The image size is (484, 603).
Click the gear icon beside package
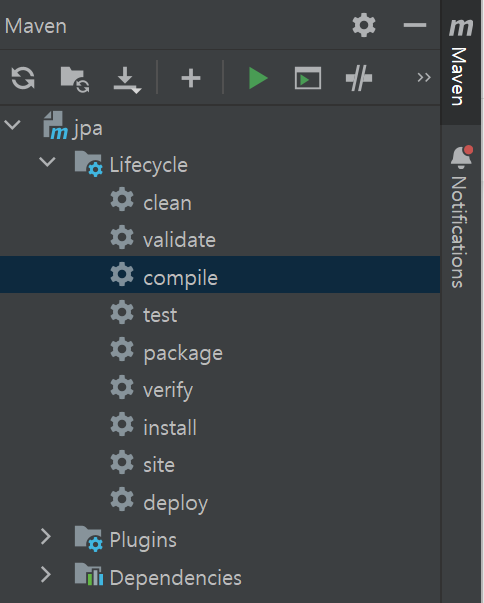pos(122,349)
